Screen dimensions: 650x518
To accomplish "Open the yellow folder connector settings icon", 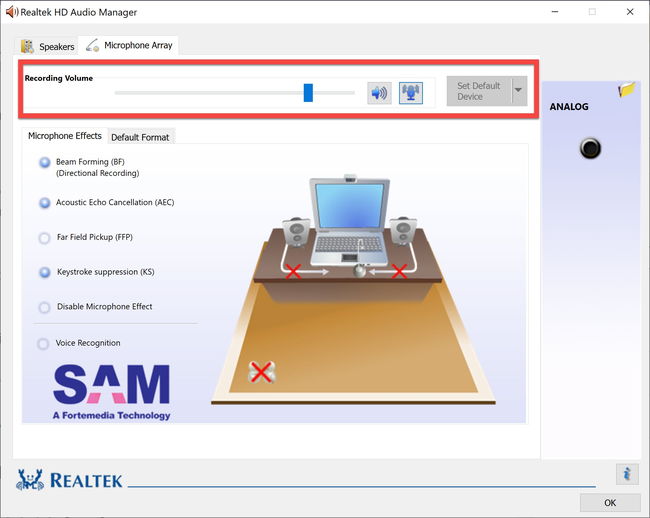I will (627, 89).
